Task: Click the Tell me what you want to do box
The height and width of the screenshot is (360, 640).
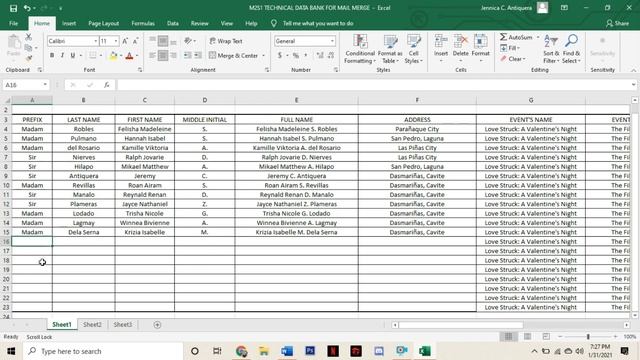Action: [318, 23]
